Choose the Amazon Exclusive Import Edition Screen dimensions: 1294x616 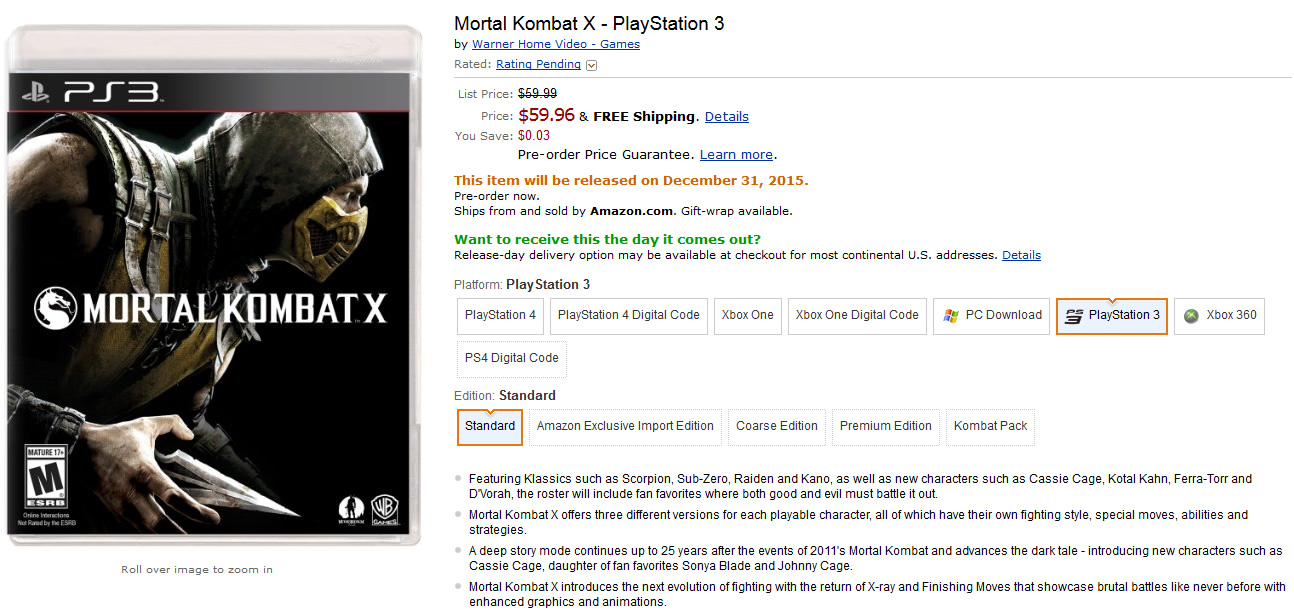pos(625,426)
